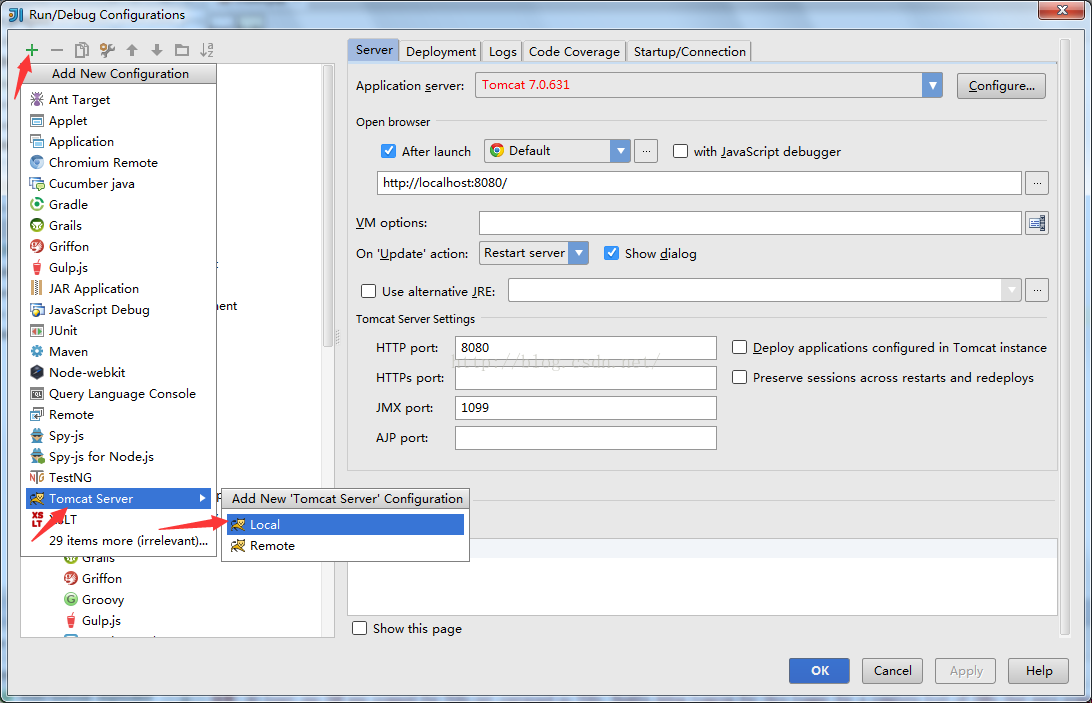The width and height of the screenshot is (1092, 703).
Task: Toggle the After launch checkbox
Action: coord(389,151)
